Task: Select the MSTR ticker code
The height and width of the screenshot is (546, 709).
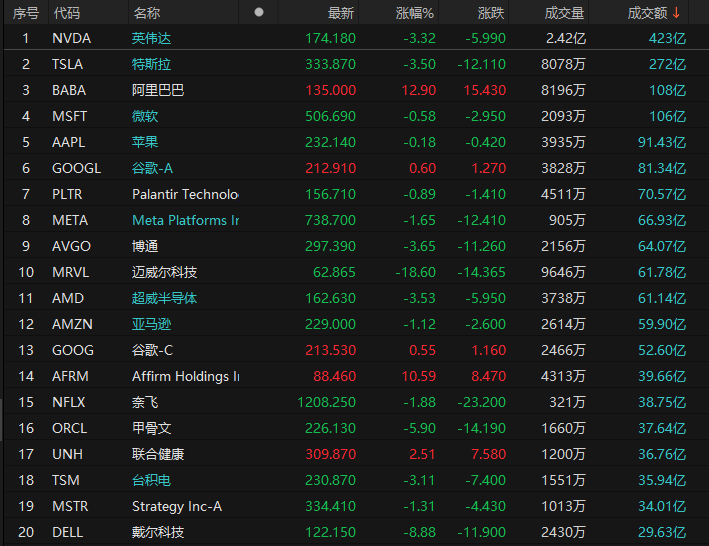Action: point(70,506)
